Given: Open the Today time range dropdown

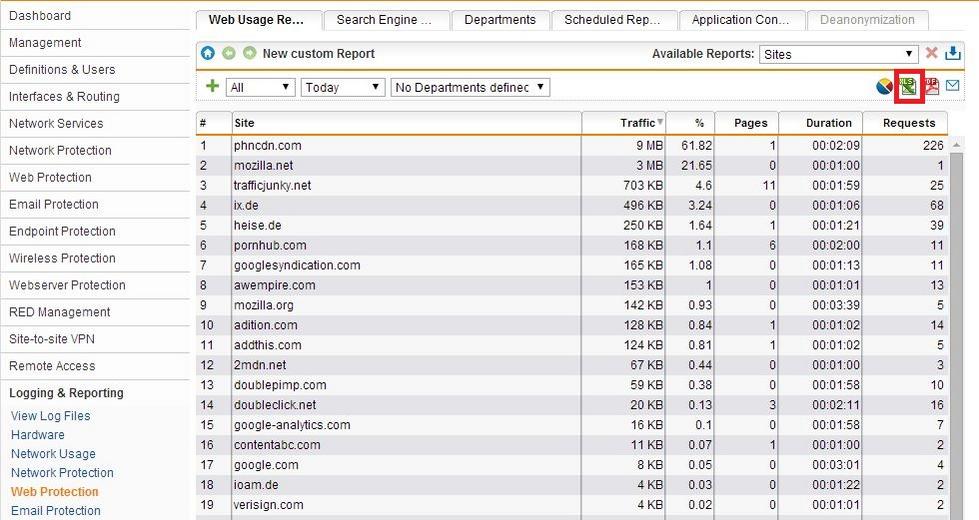Looking at the screenshot, I should 343,87.
